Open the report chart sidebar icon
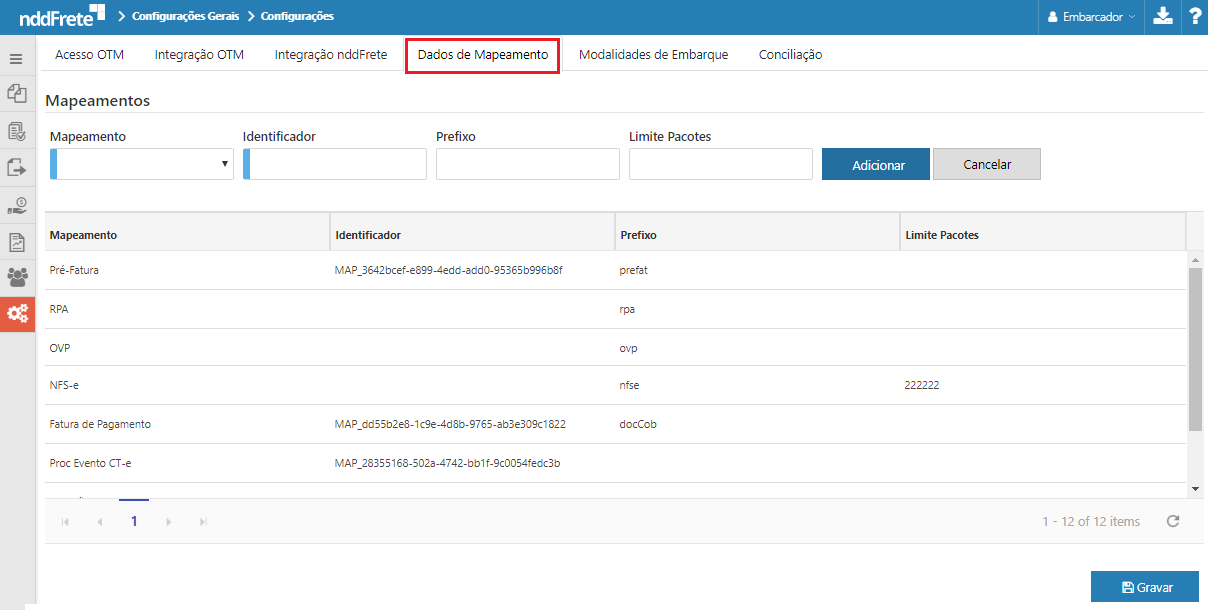This screenshot has height=612, width=1208. point(16,242)
